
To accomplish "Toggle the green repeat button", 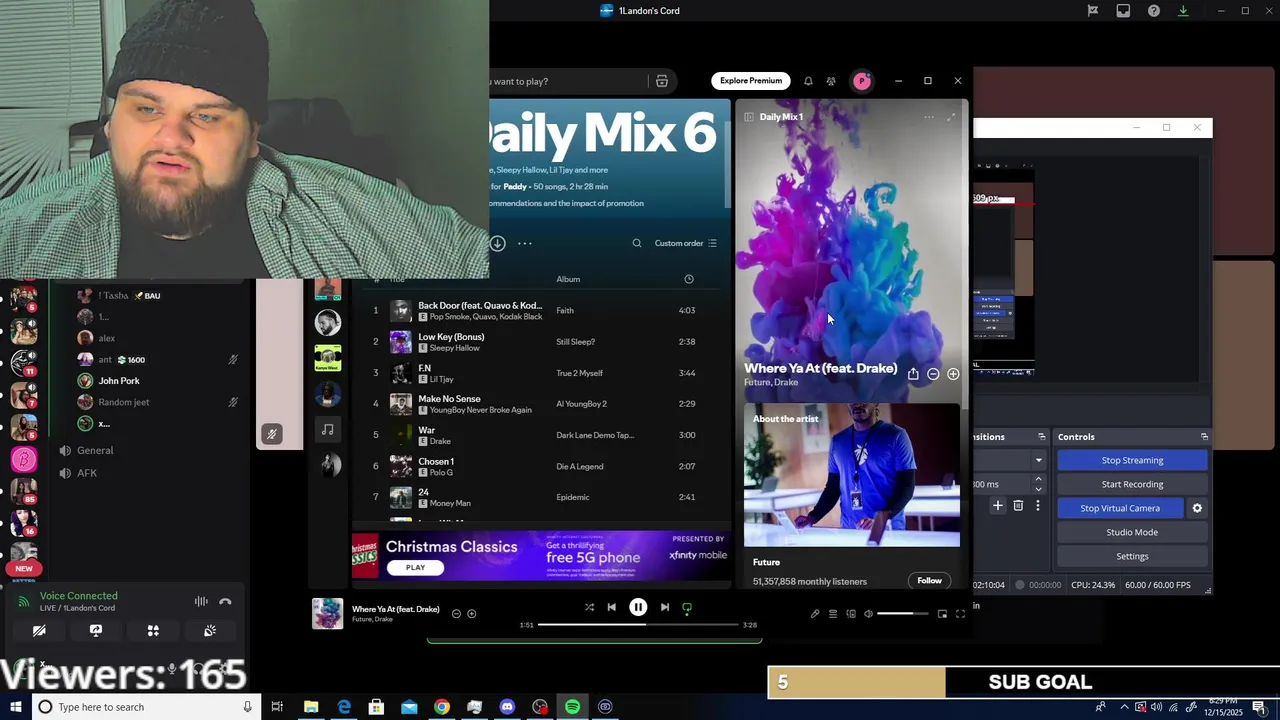I will click(x=687, y=607).
